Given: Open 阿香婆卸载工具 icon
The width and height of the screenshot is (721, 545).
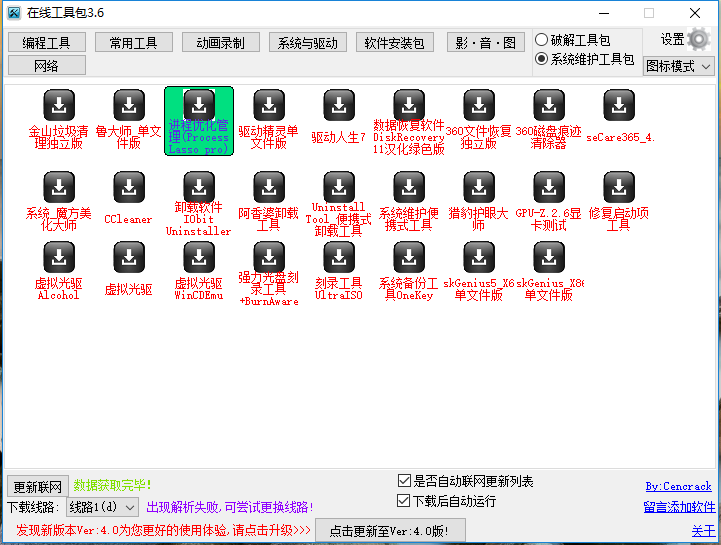Looking at the screenshot, I should (269, 187).
